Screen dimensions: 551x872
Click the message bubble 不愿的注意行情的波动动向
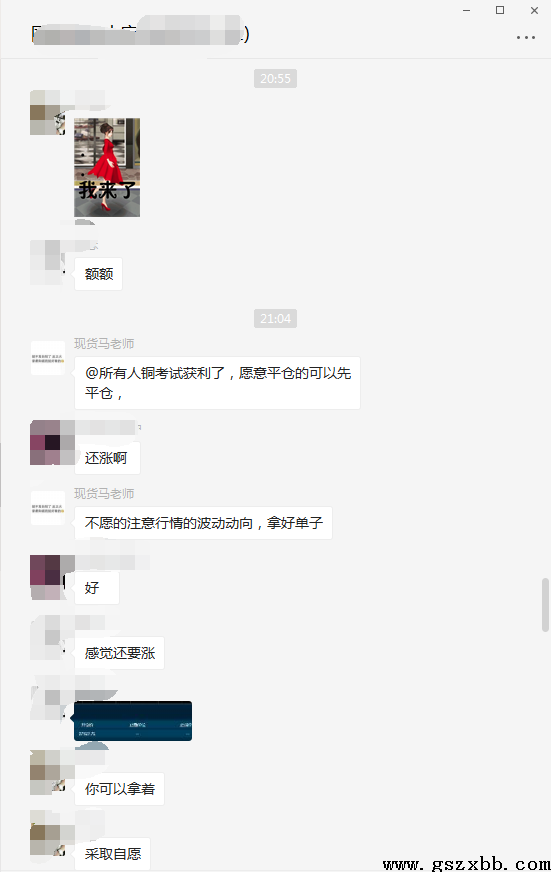[203, 523]
